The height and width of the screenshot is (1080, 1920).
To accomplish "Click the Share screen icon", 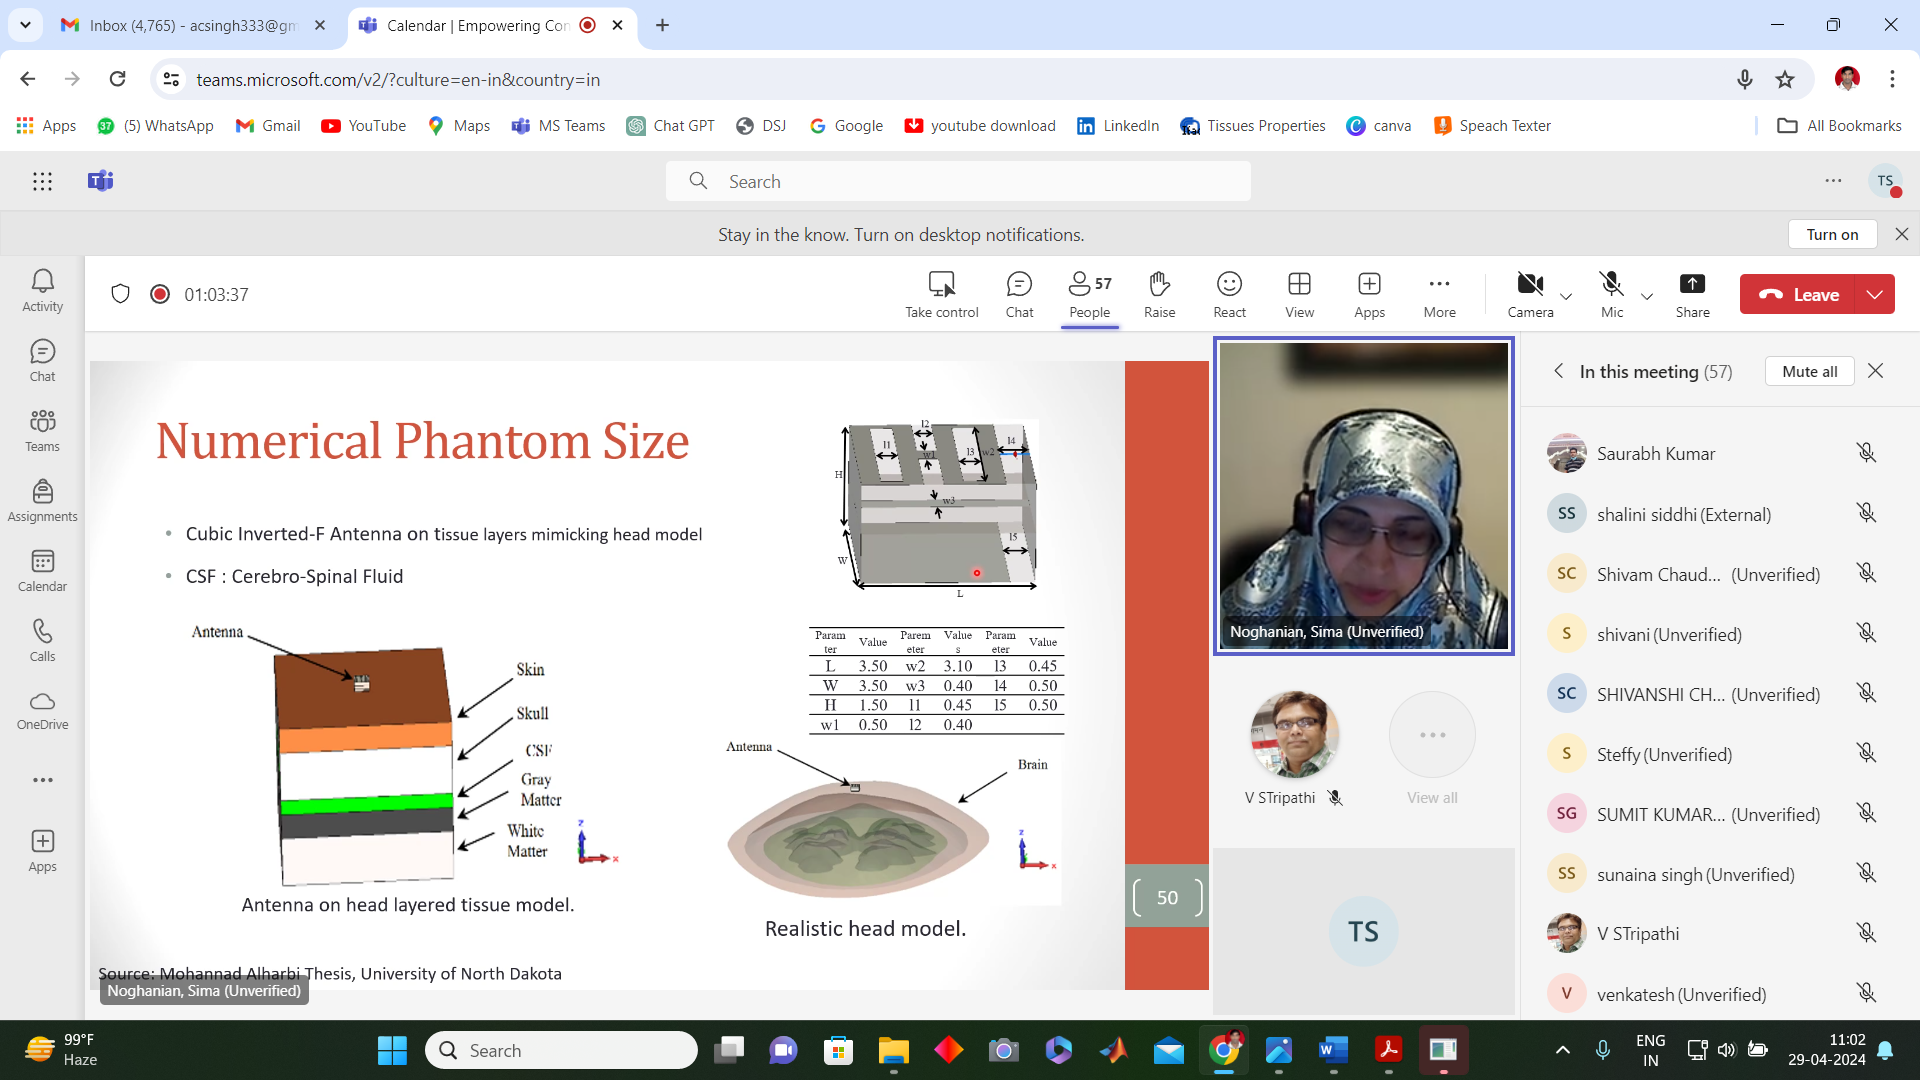I will tap(1692, 294).
